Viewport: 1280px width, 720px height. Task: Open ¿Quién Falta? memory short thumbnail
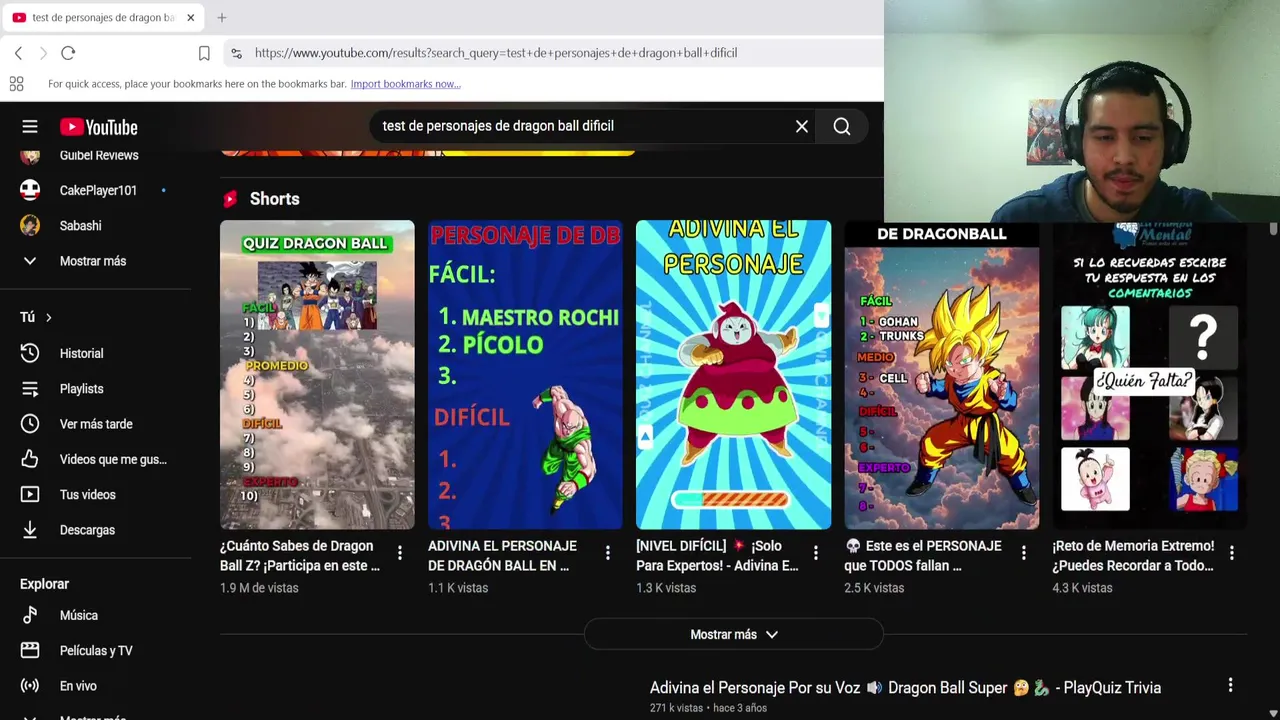pyautogui.click(x=1149, y=375)
